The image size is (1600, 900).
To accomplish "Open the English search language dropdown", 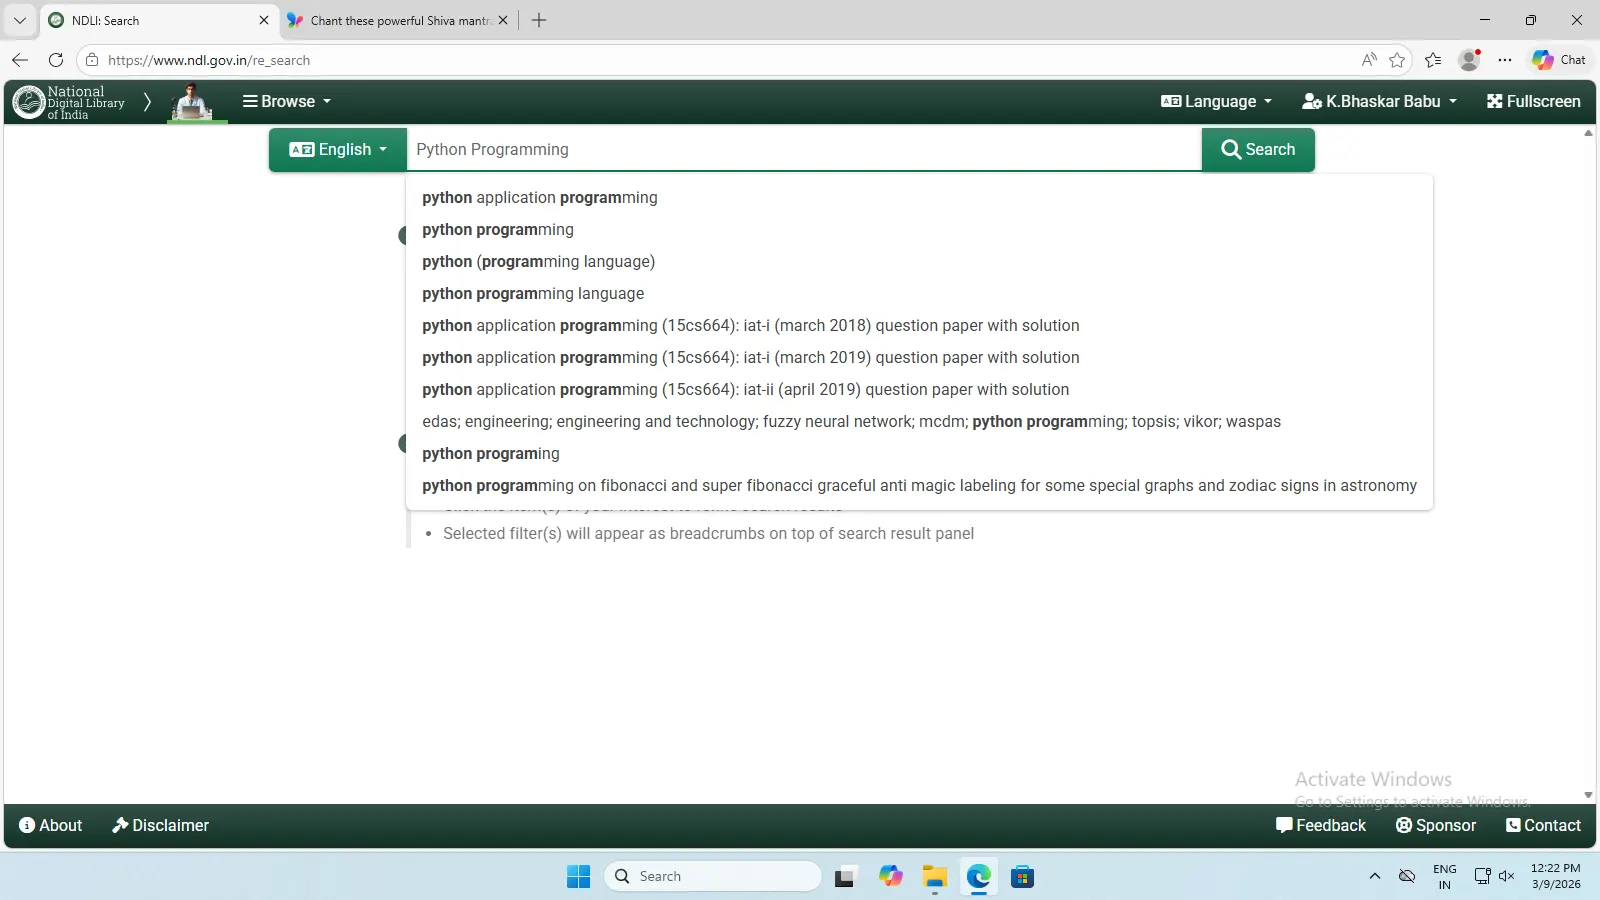I will 337,150.
